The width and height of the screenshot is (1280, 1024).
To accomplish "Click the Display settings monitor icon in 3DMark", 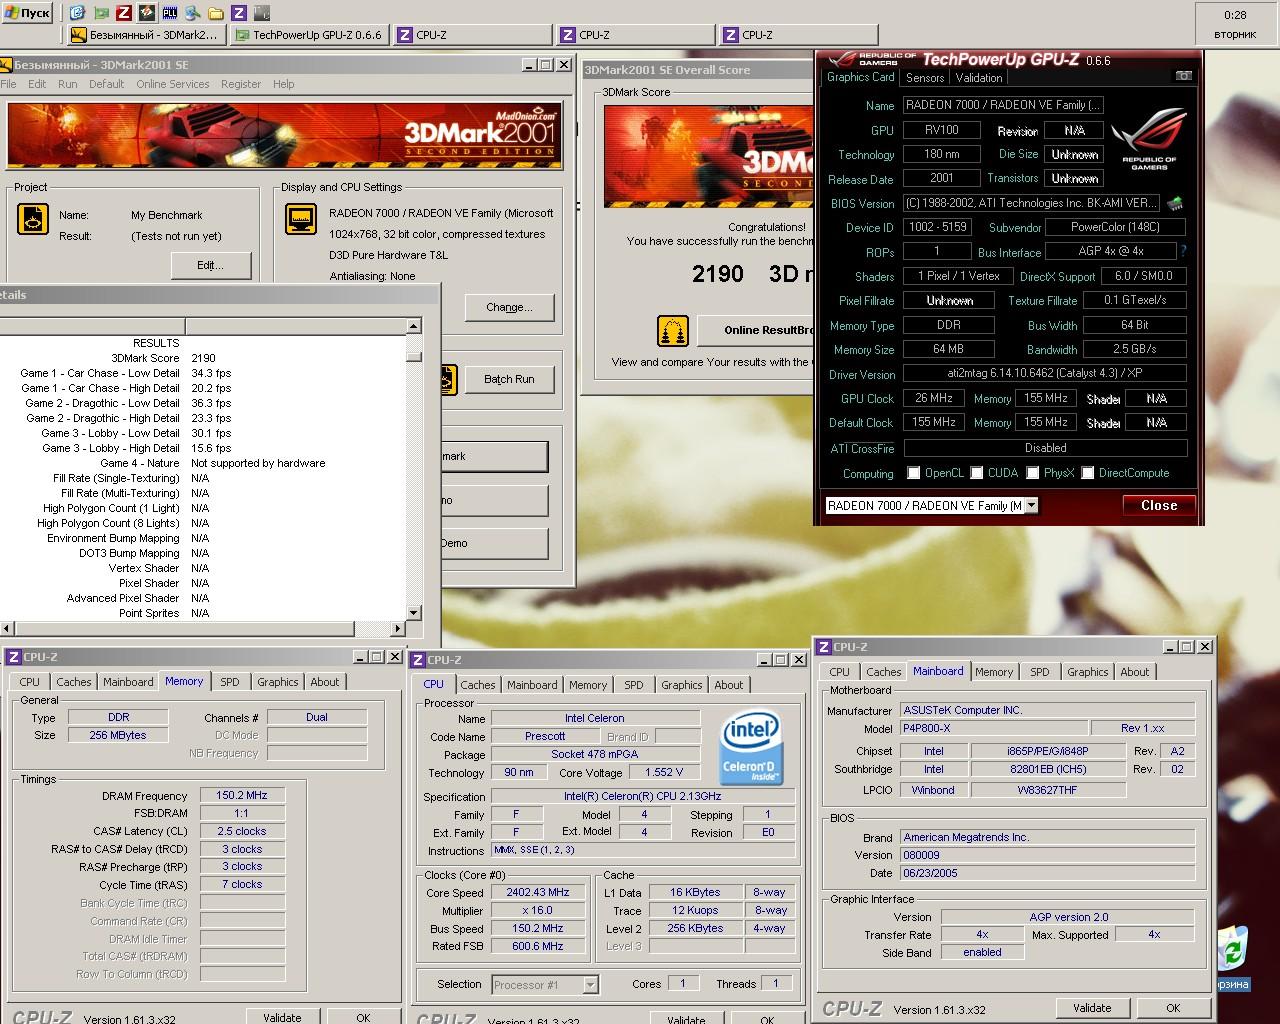I will tap(300, 219).
